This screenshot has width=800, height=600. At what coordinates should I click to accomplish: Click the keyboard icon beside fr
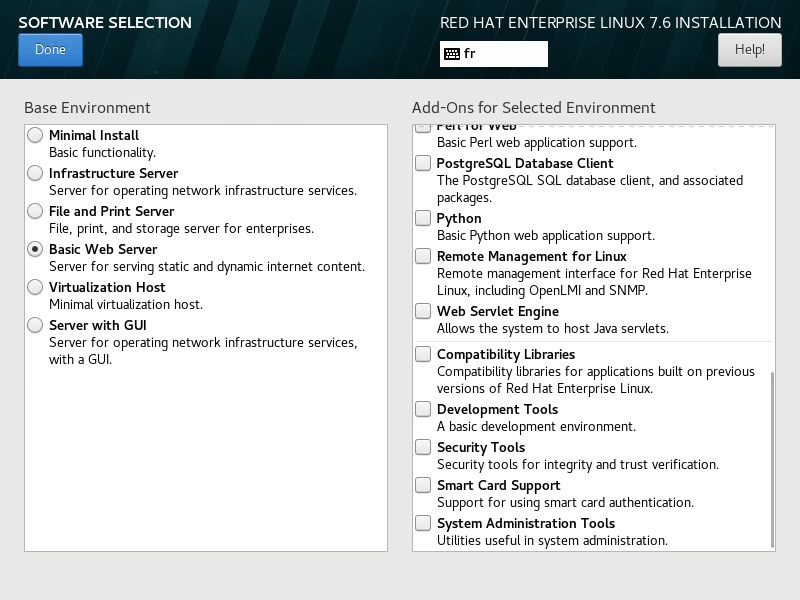452,54
